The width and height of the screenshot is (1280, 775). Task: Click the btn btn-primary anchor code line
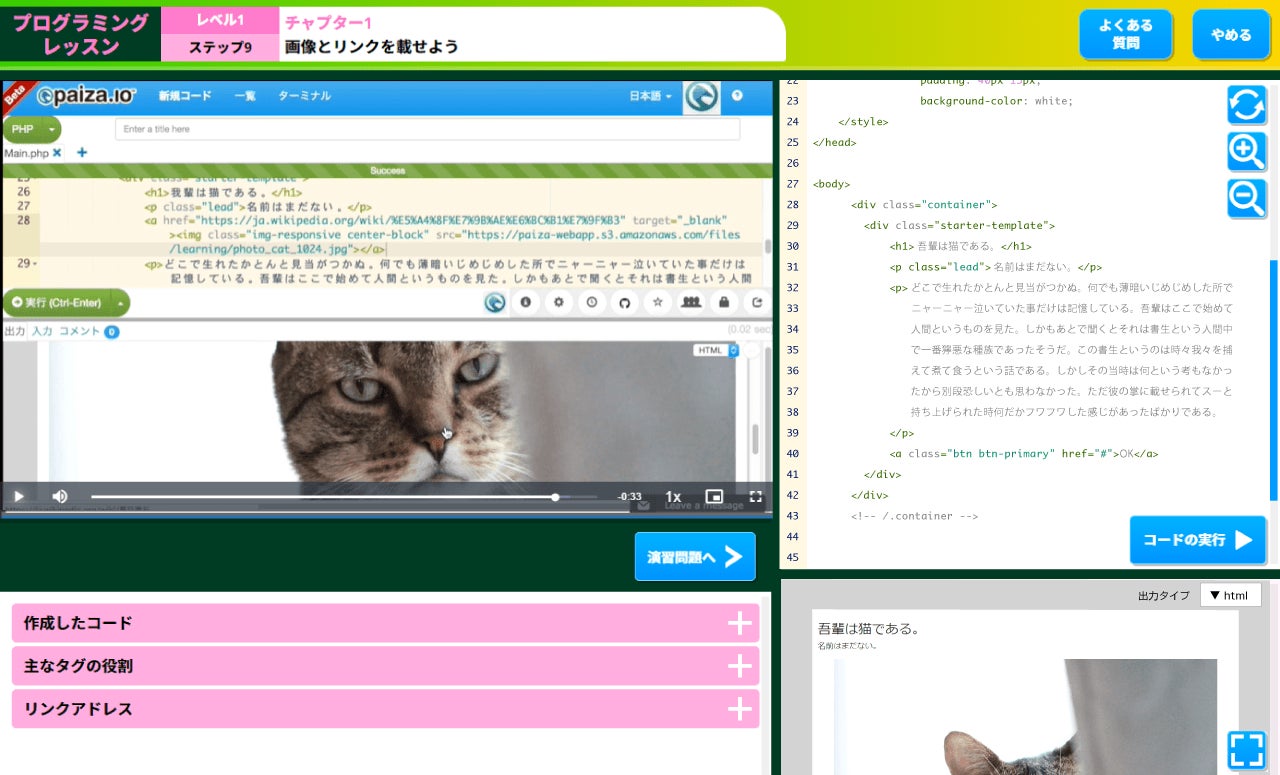click(1024, 453)
